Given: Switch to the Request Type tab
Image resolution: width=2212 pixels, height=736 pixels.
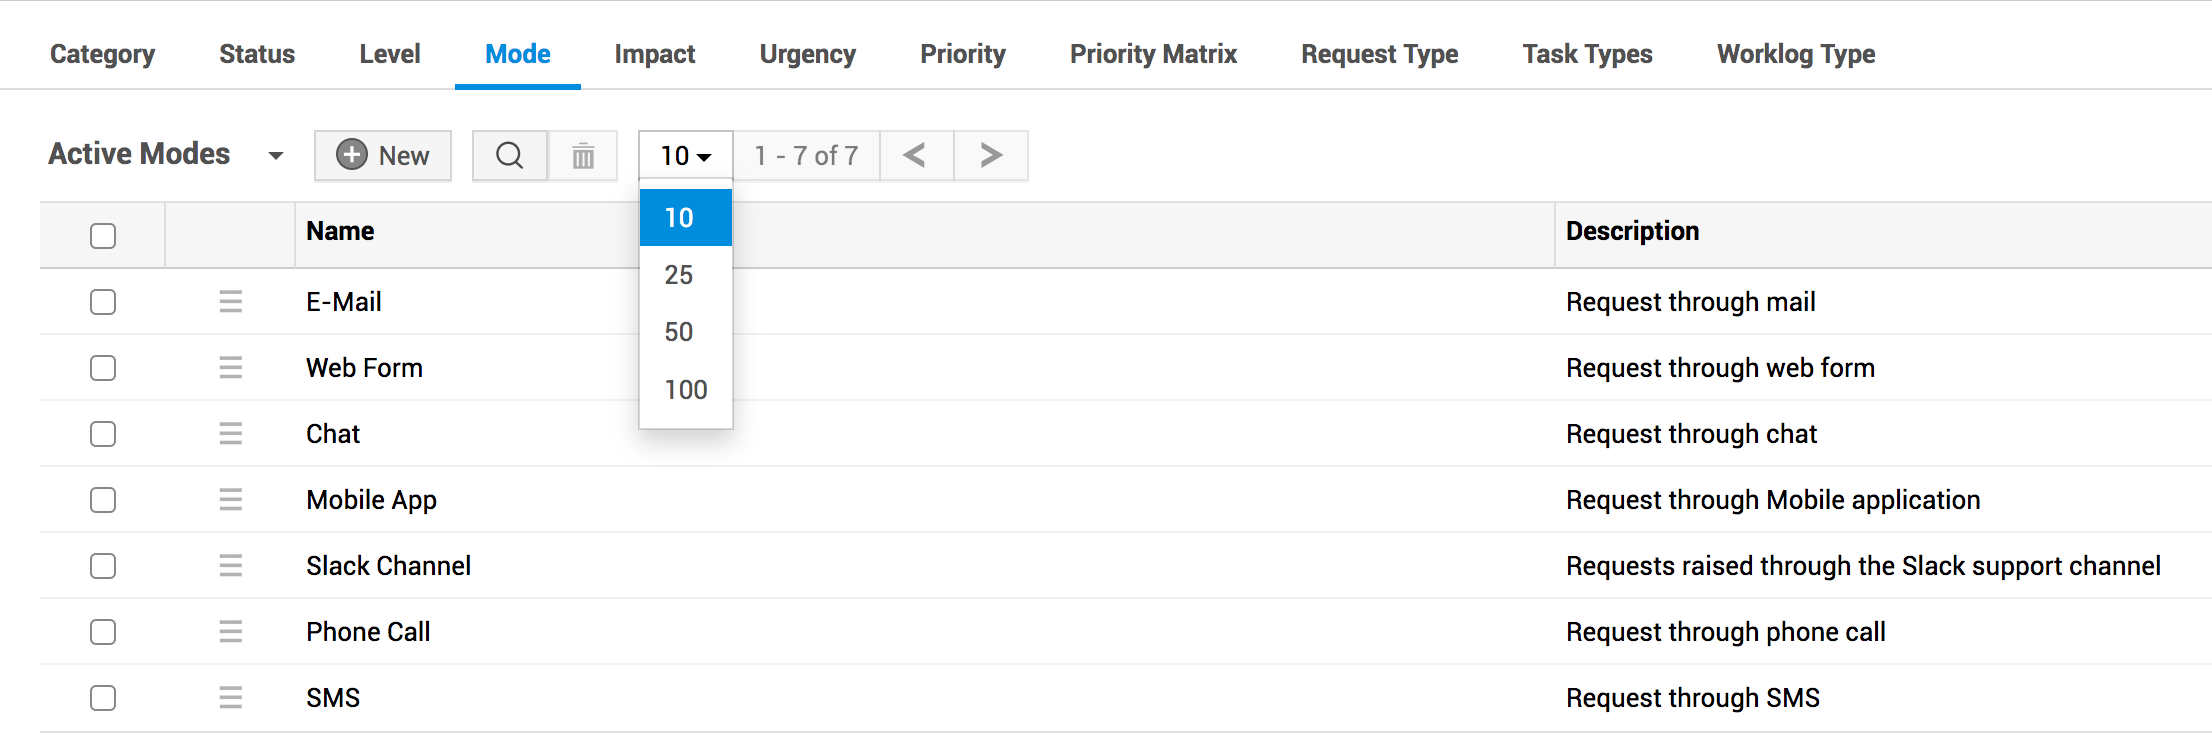Looking at the screenshot, I should 1379,54.
